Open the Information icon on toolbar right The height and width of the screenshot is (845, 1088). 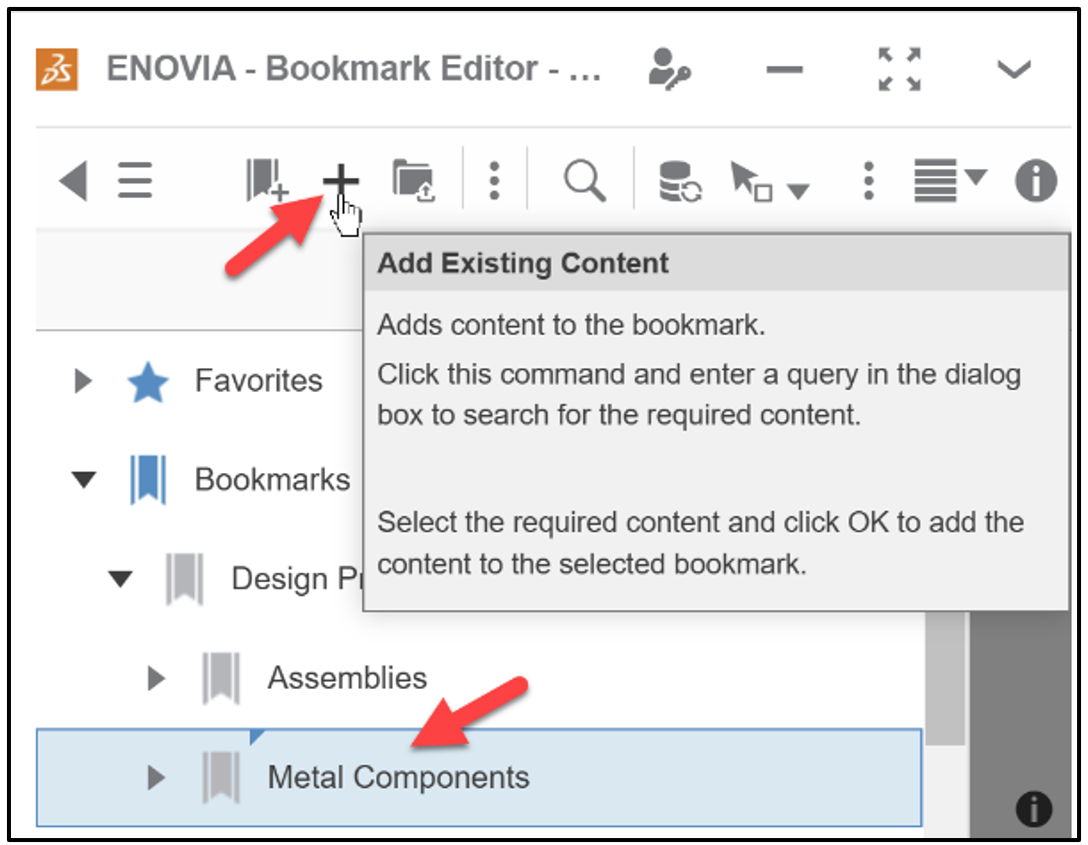point(1035,182)
